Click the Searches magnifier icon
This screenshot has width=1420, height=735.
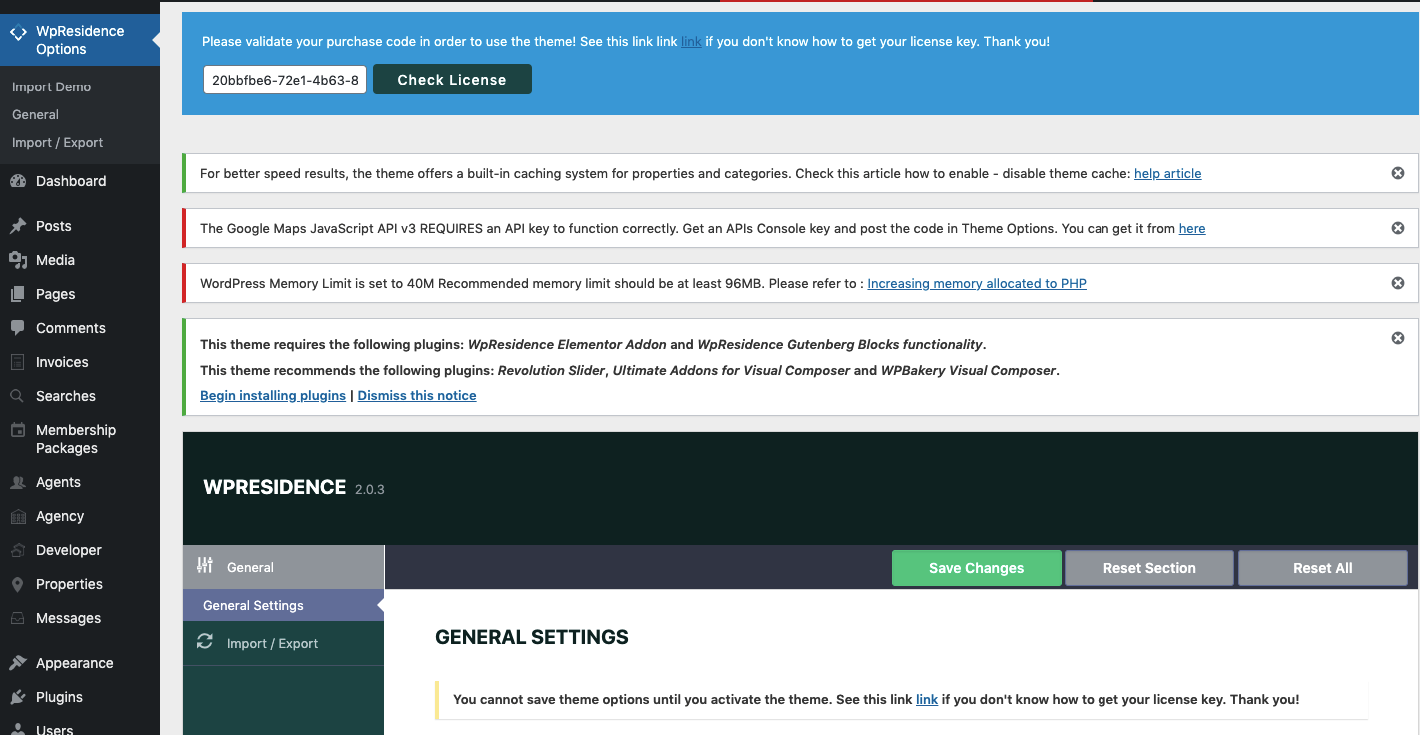18,396
